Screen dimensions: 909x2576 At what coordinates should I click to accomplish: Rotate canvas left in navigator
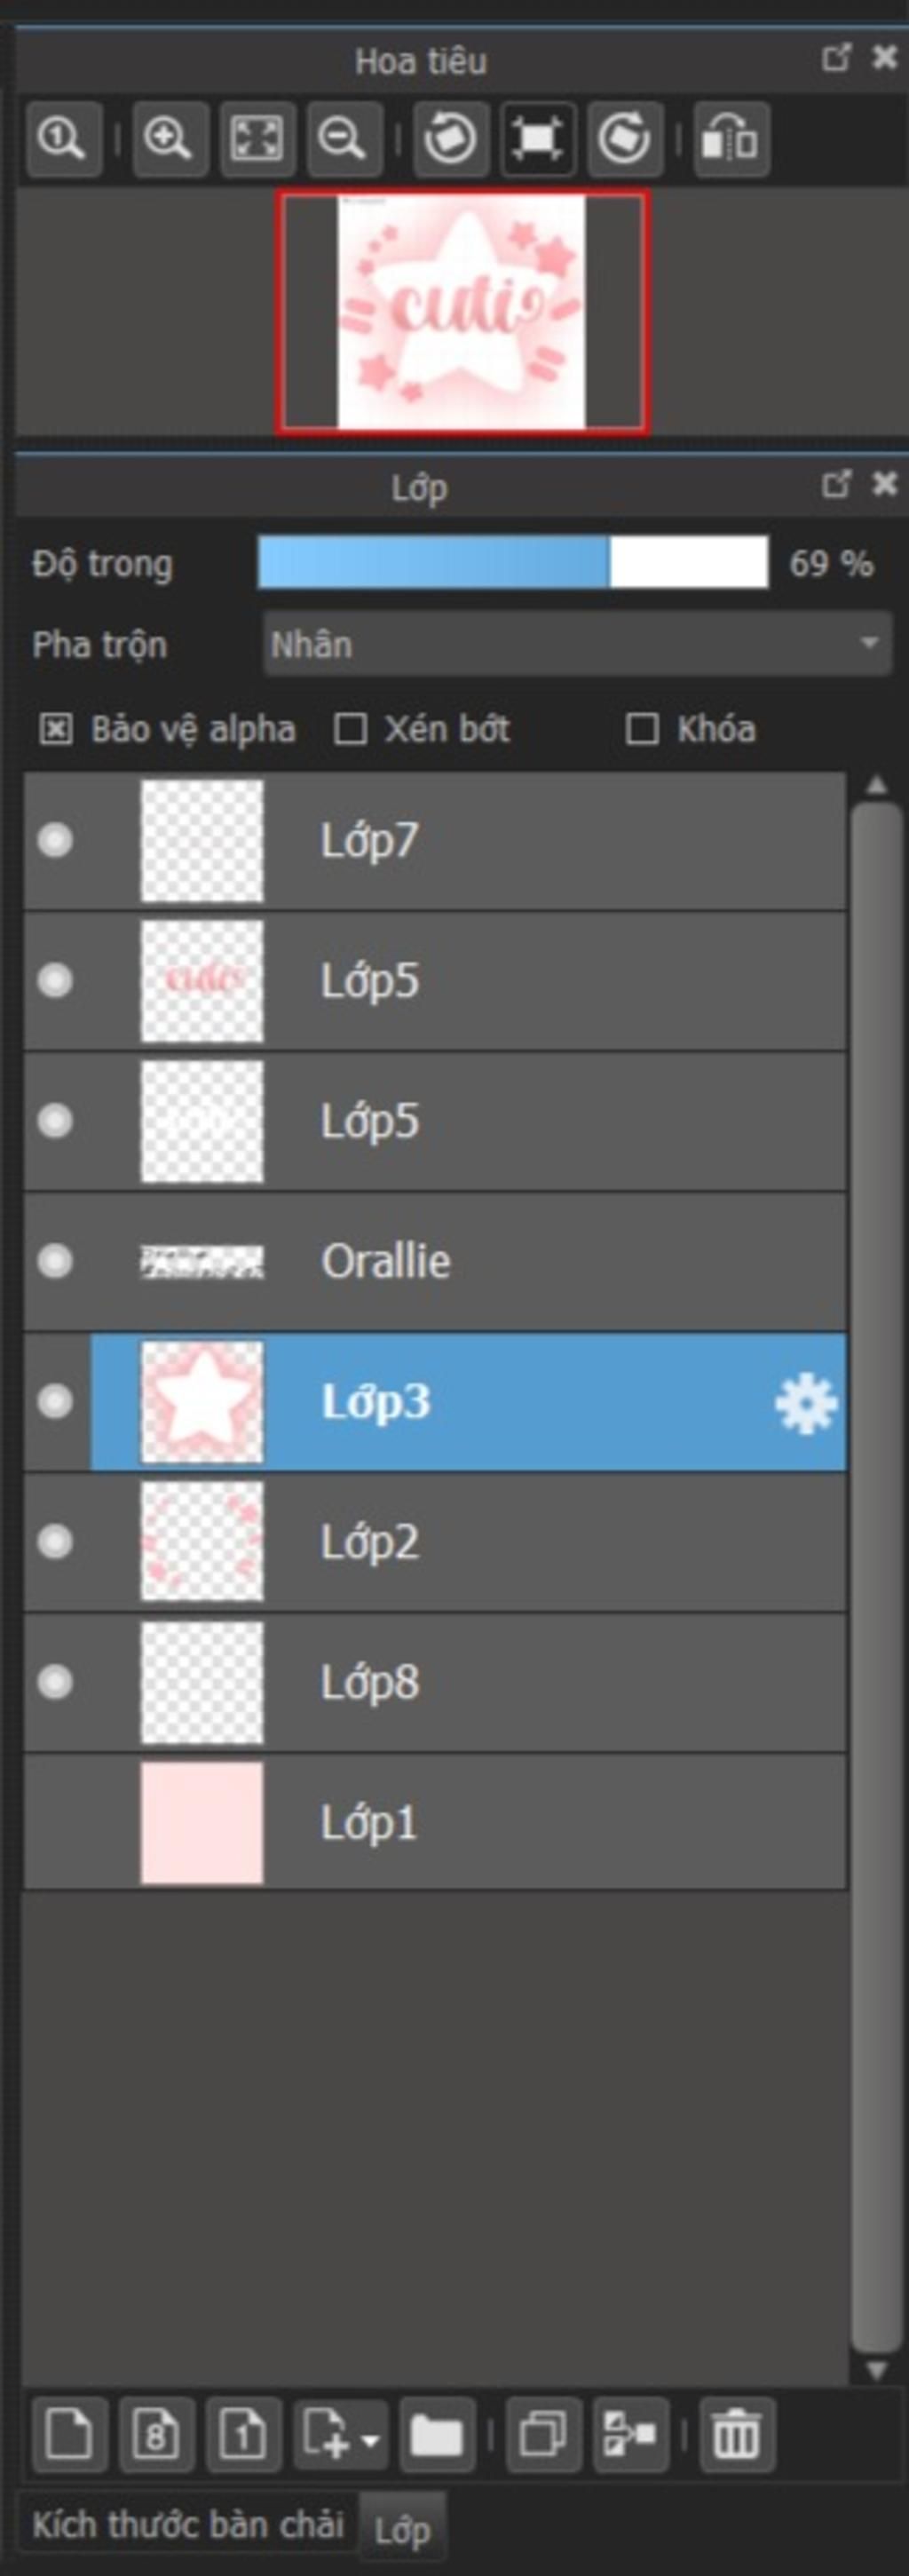[x=450, y=138]
